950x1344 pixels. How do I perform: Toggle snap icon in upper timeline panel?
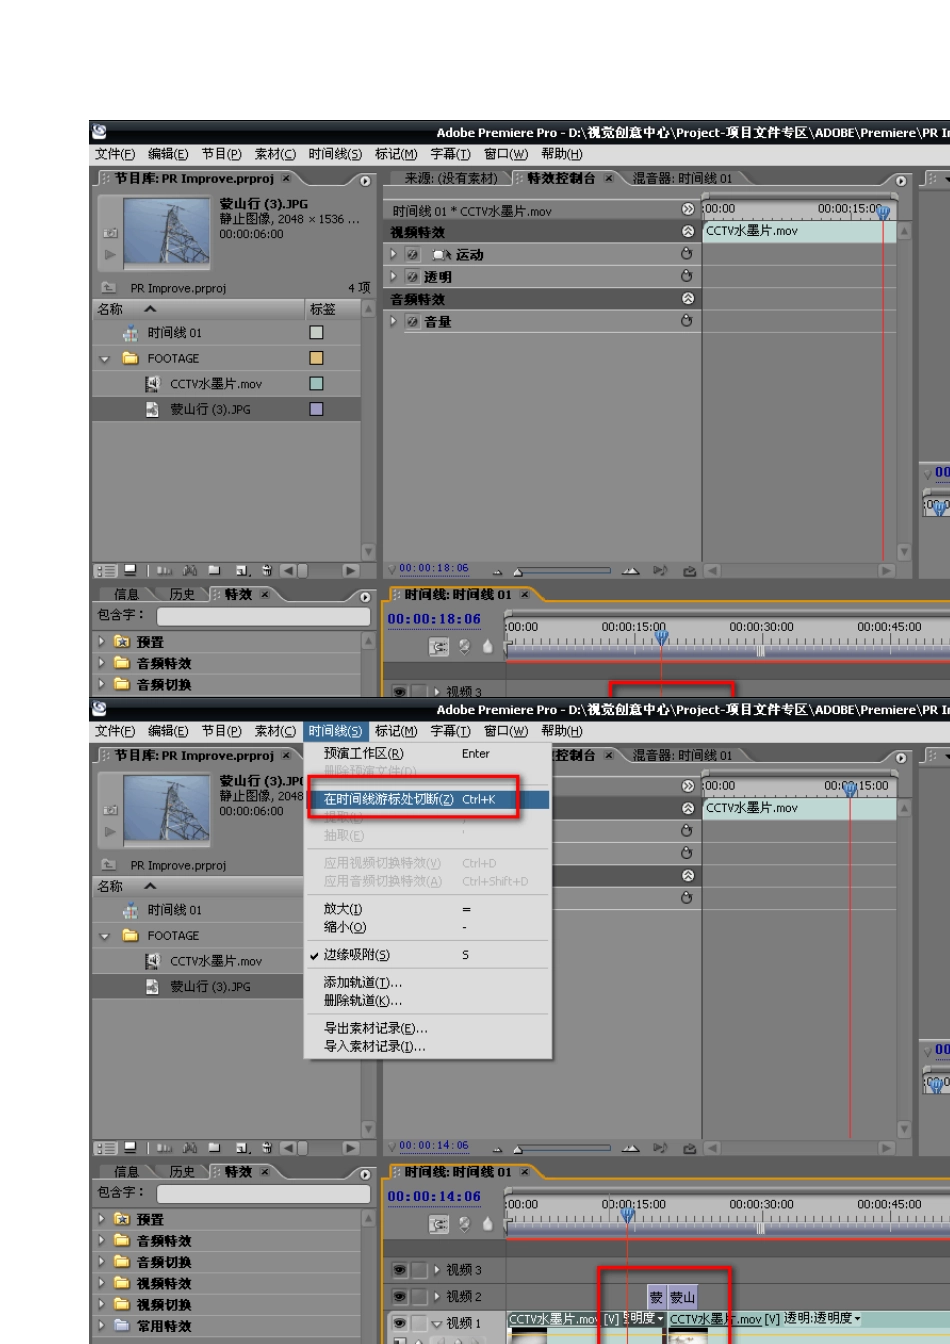pyautogui.click(x=438, y=647)
